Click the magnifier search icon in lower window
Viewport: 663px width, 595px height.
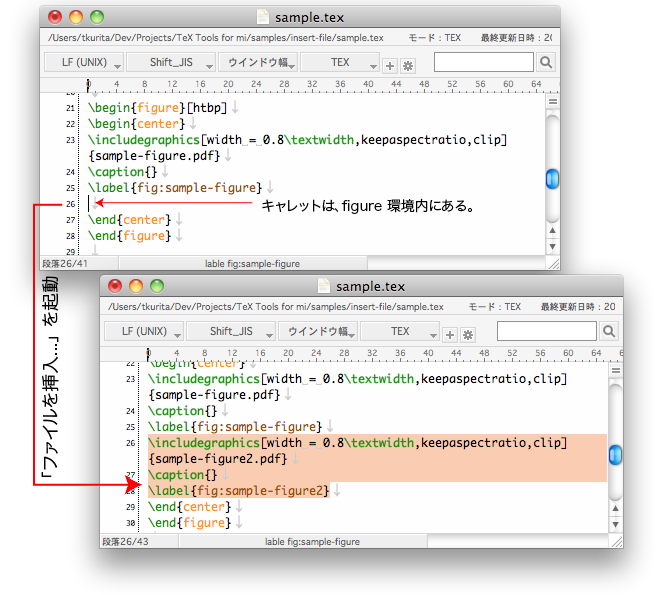click(x=606, y=332)
